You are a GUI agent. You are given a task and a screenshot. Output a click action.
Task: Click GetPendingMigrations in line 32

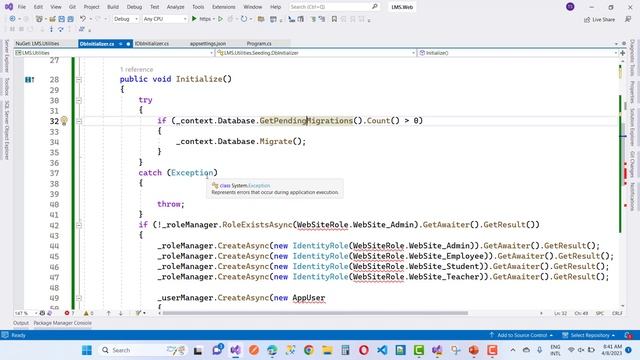pos(306,121)
